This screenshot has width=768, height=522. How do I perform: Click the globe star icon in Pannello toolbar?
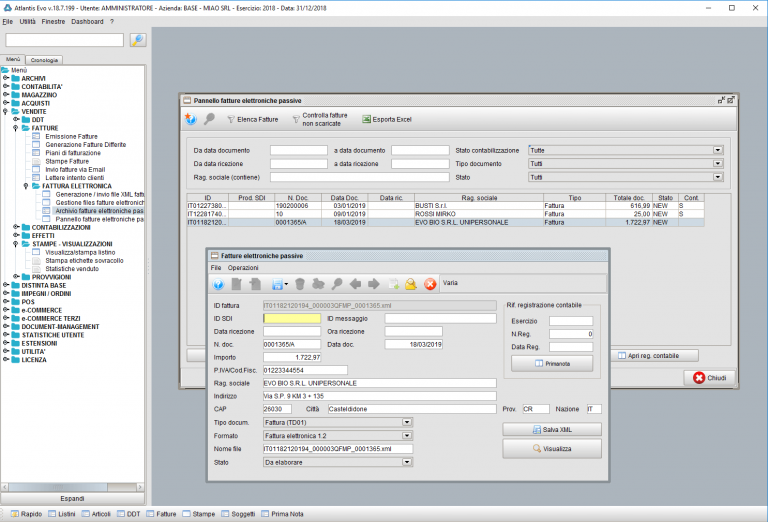[191, 119]
